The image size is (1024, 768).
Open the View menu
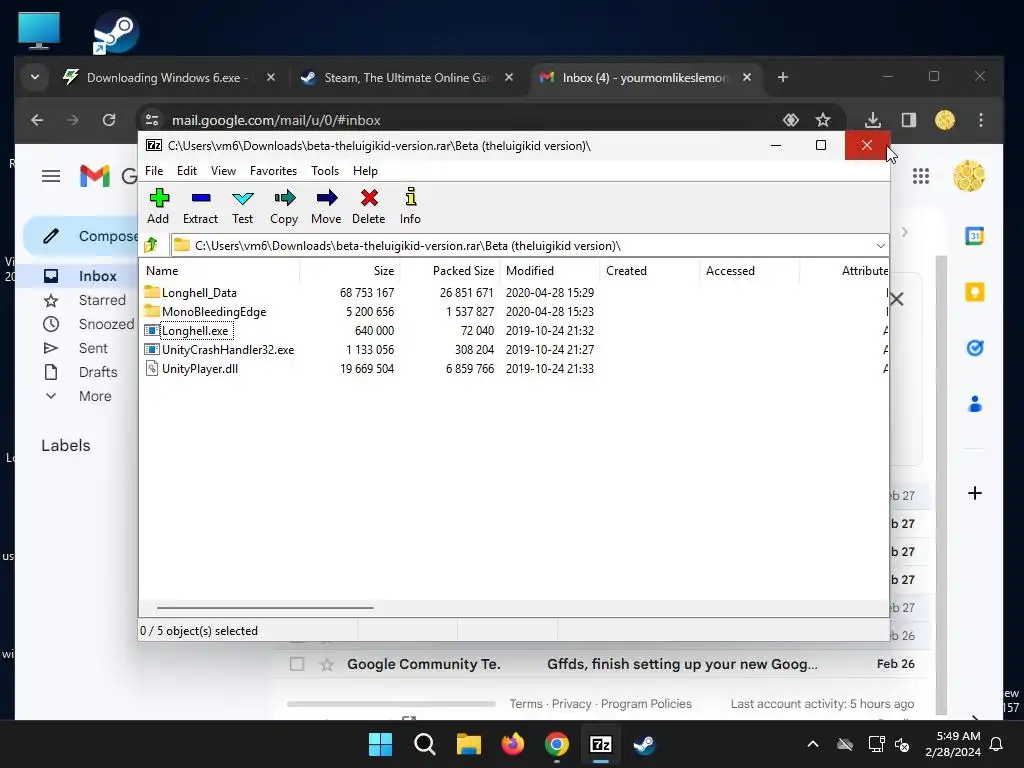click(x=223, y=170)
